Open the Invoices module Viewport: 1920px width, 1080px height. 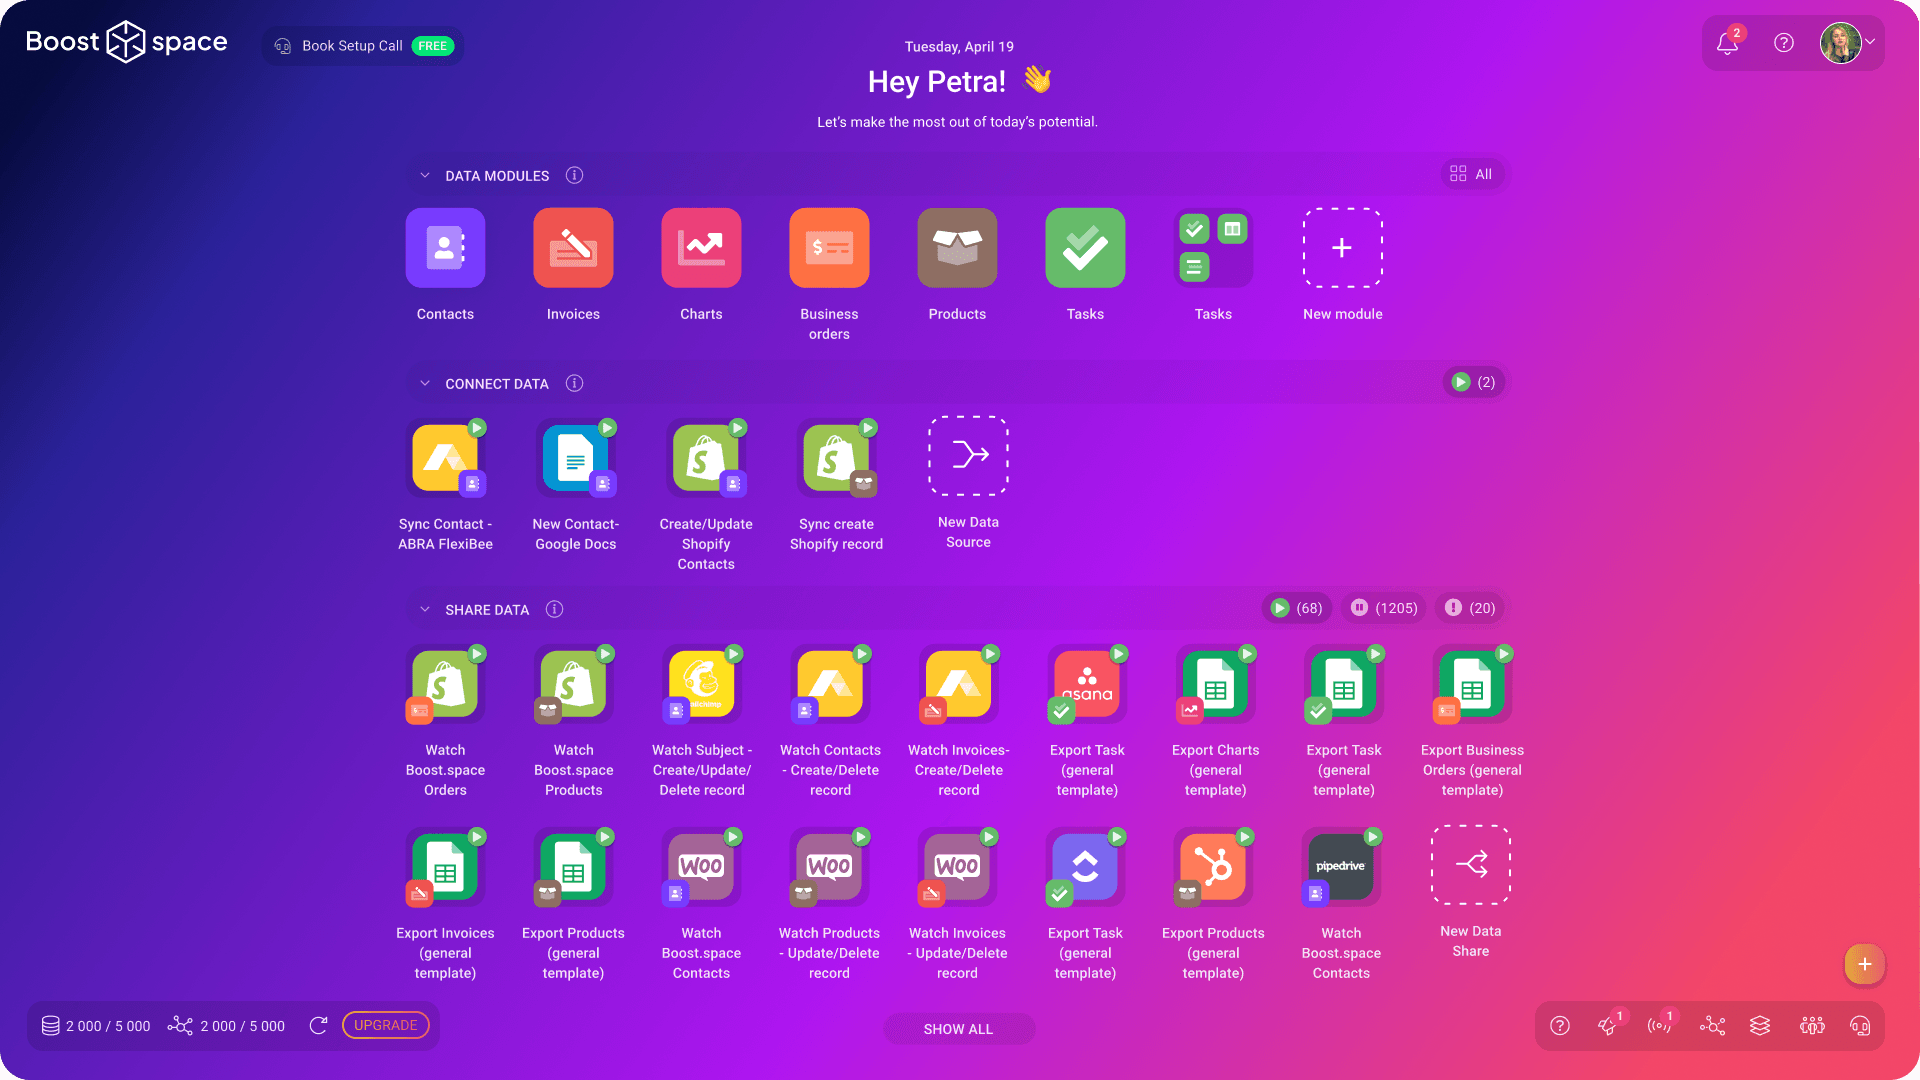click(573, 248)
